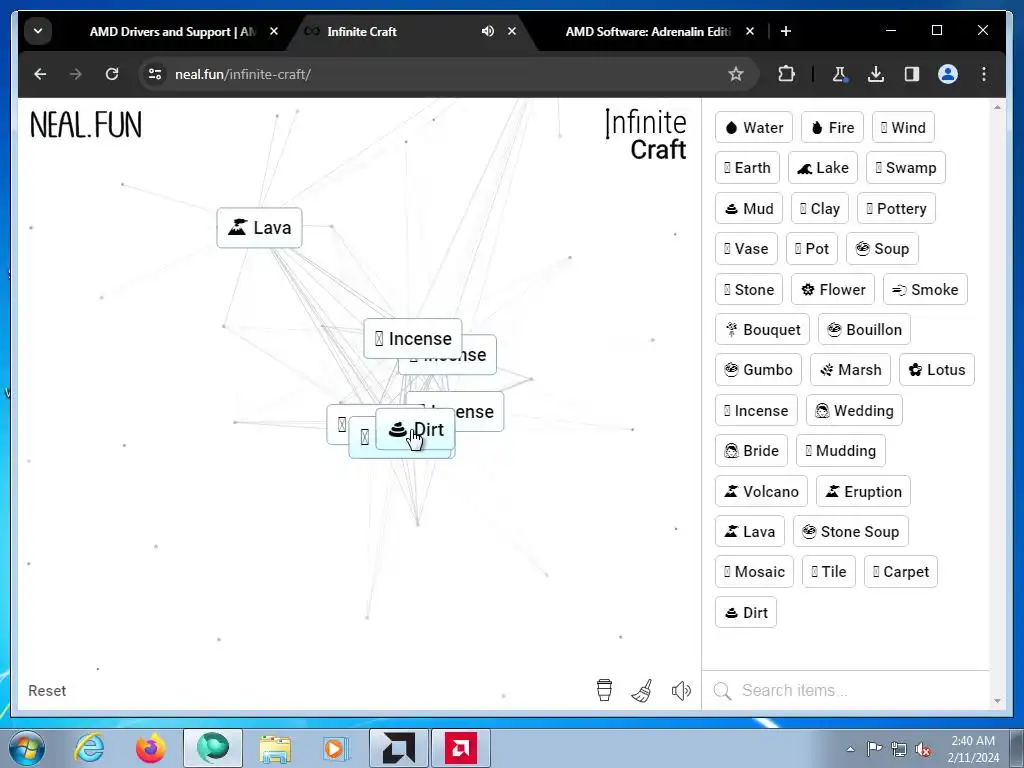Select the Fire element in sidebar
1024x768 pixels.
tap(832, 127)
